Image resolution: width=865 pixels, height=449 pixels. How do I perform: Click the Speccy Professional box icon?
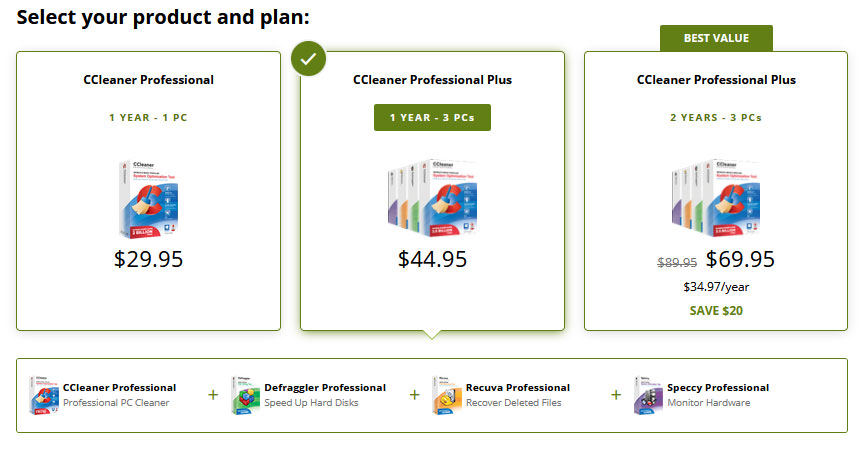tap(648, 395)
